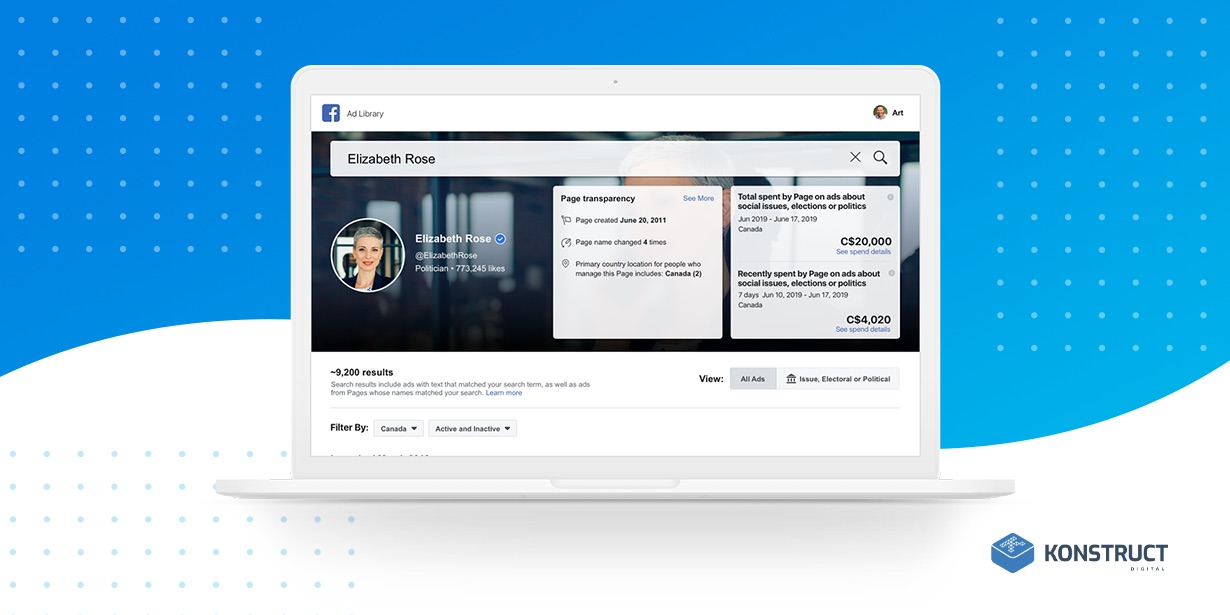
Task: Click the verified badge next to Elizabeth Rose
Action: tap(501, 239)
